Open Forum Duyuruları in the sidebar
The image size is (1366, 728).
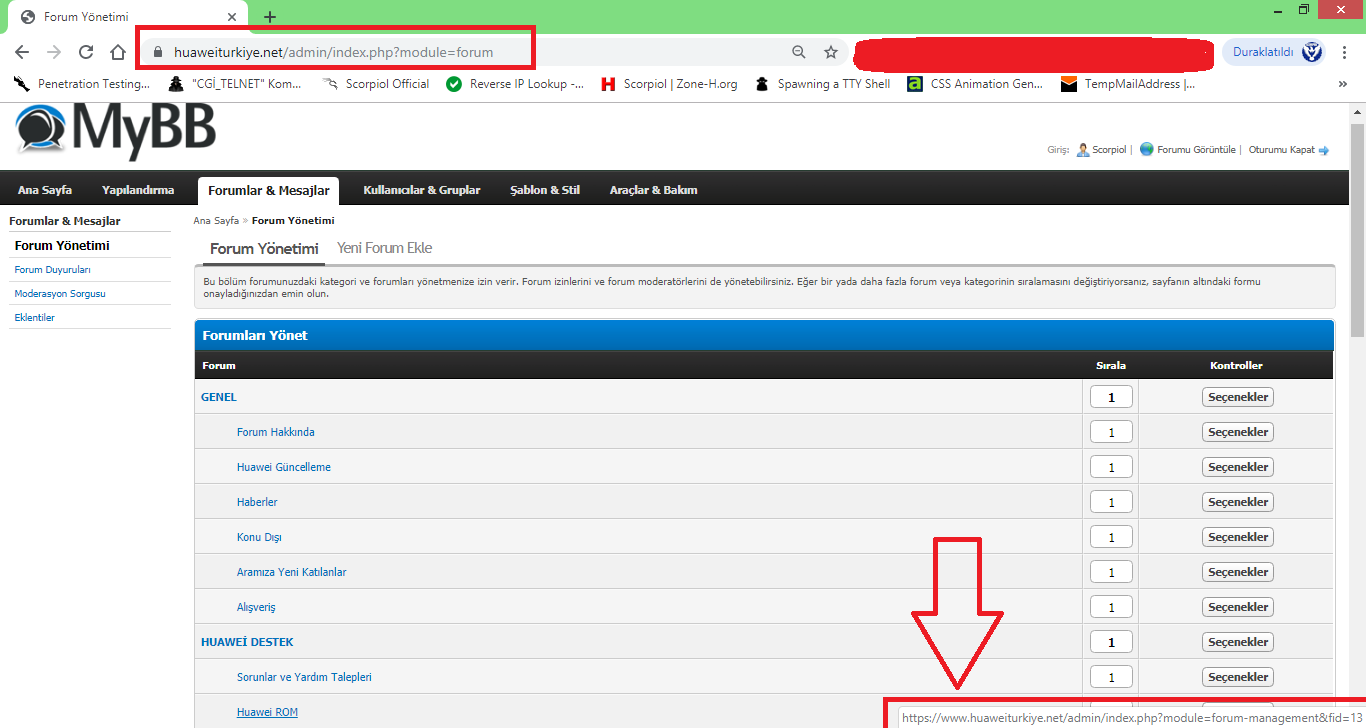click(x=53, y=270)
